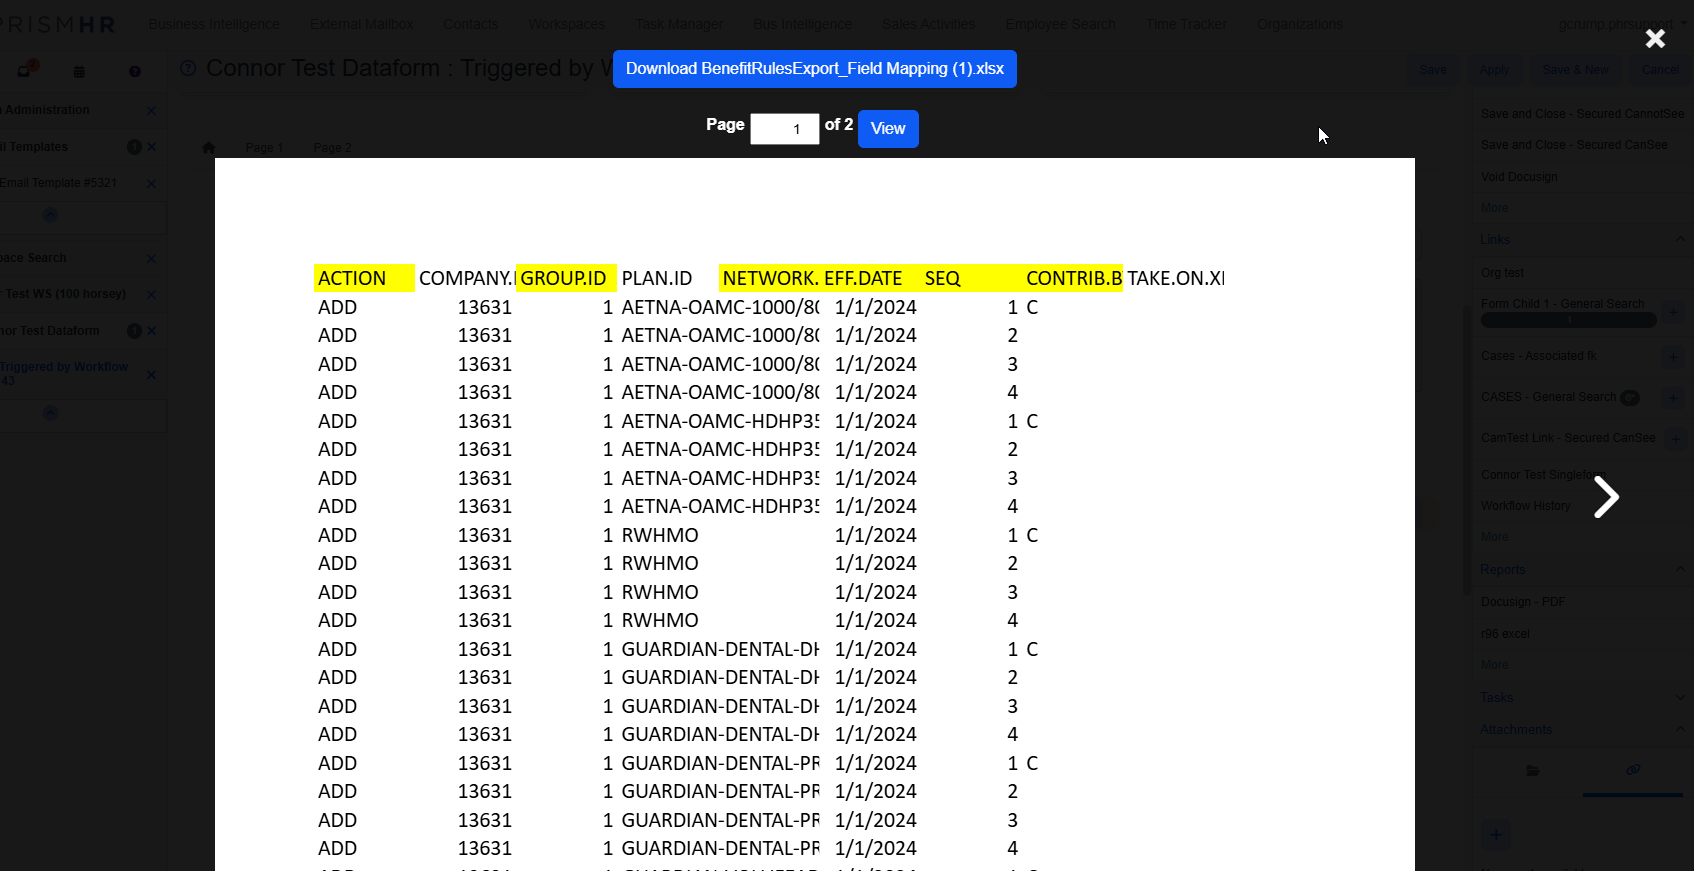The image size is (1694, 871).
Task: Close the Templates sidebar item
Action: 152,147
